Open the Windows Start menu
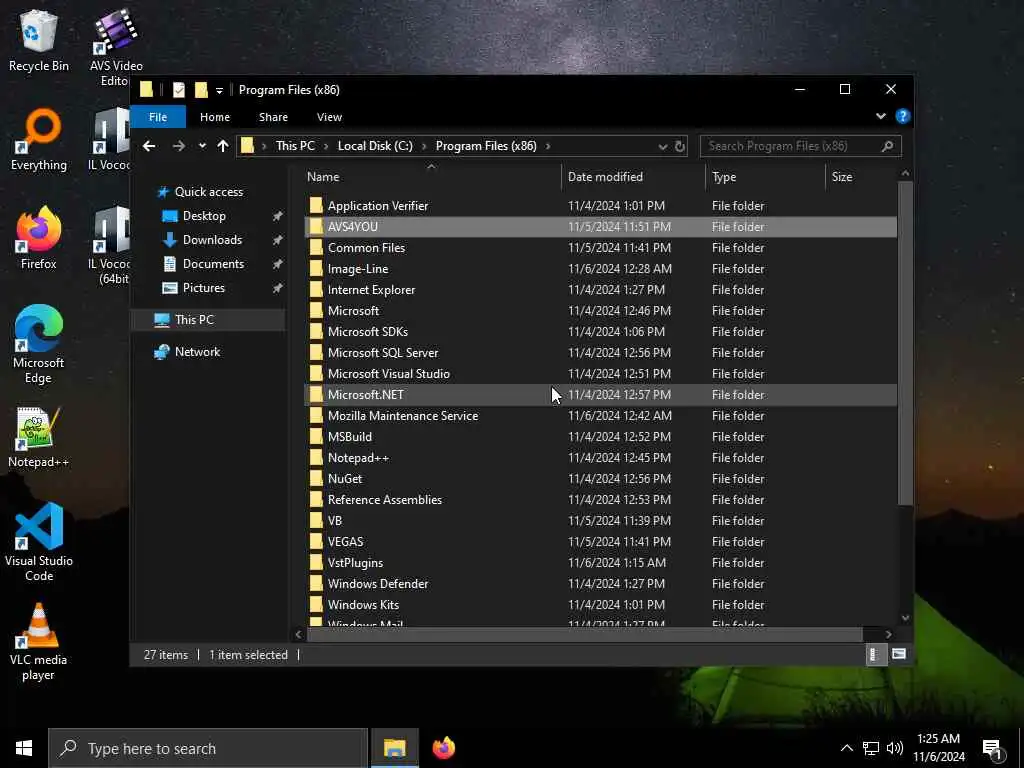Screen dimensions: 1024x768 [x=24, y=748]
